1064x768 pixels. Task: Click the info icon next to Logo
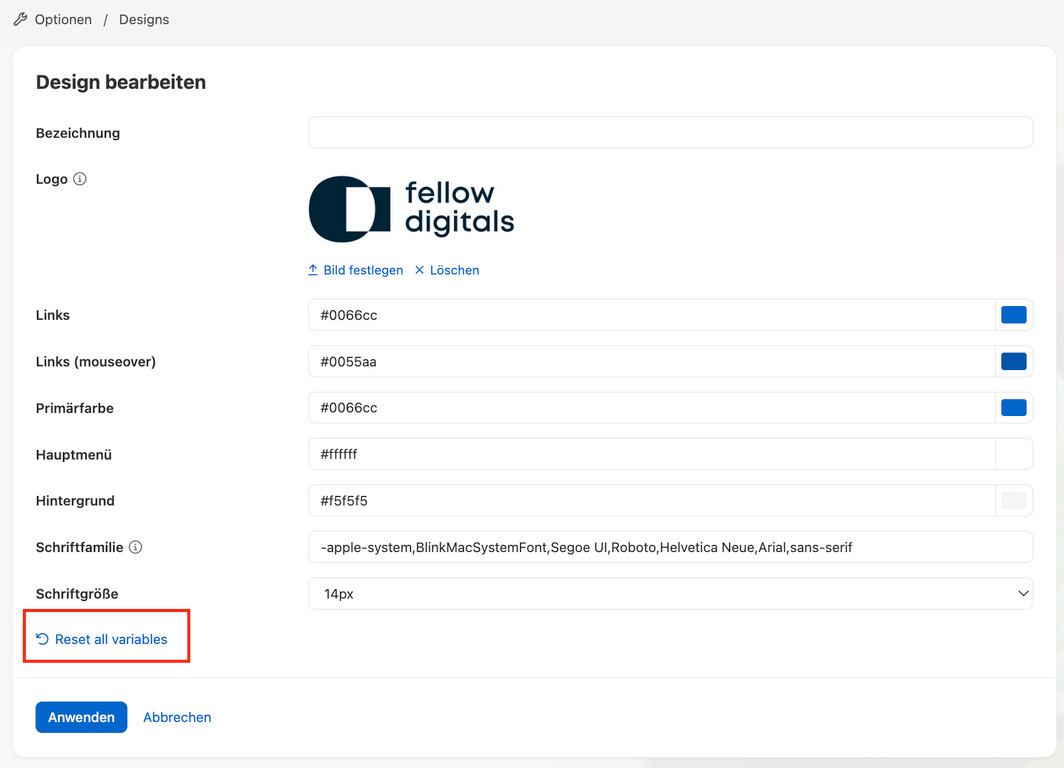pos(80,179)
